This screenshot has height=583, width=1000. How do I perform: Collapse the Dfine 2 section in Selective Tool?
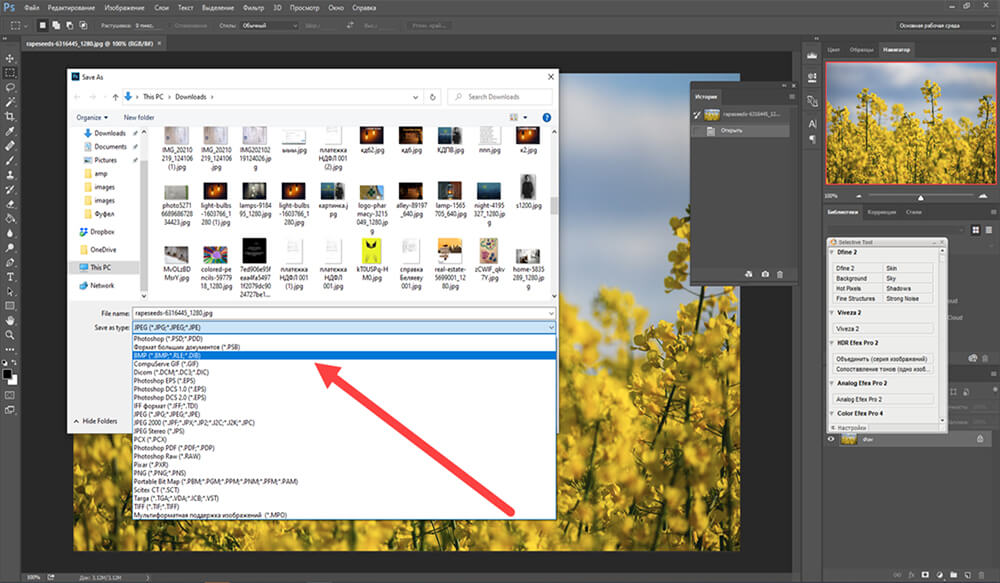coord(832,252)
